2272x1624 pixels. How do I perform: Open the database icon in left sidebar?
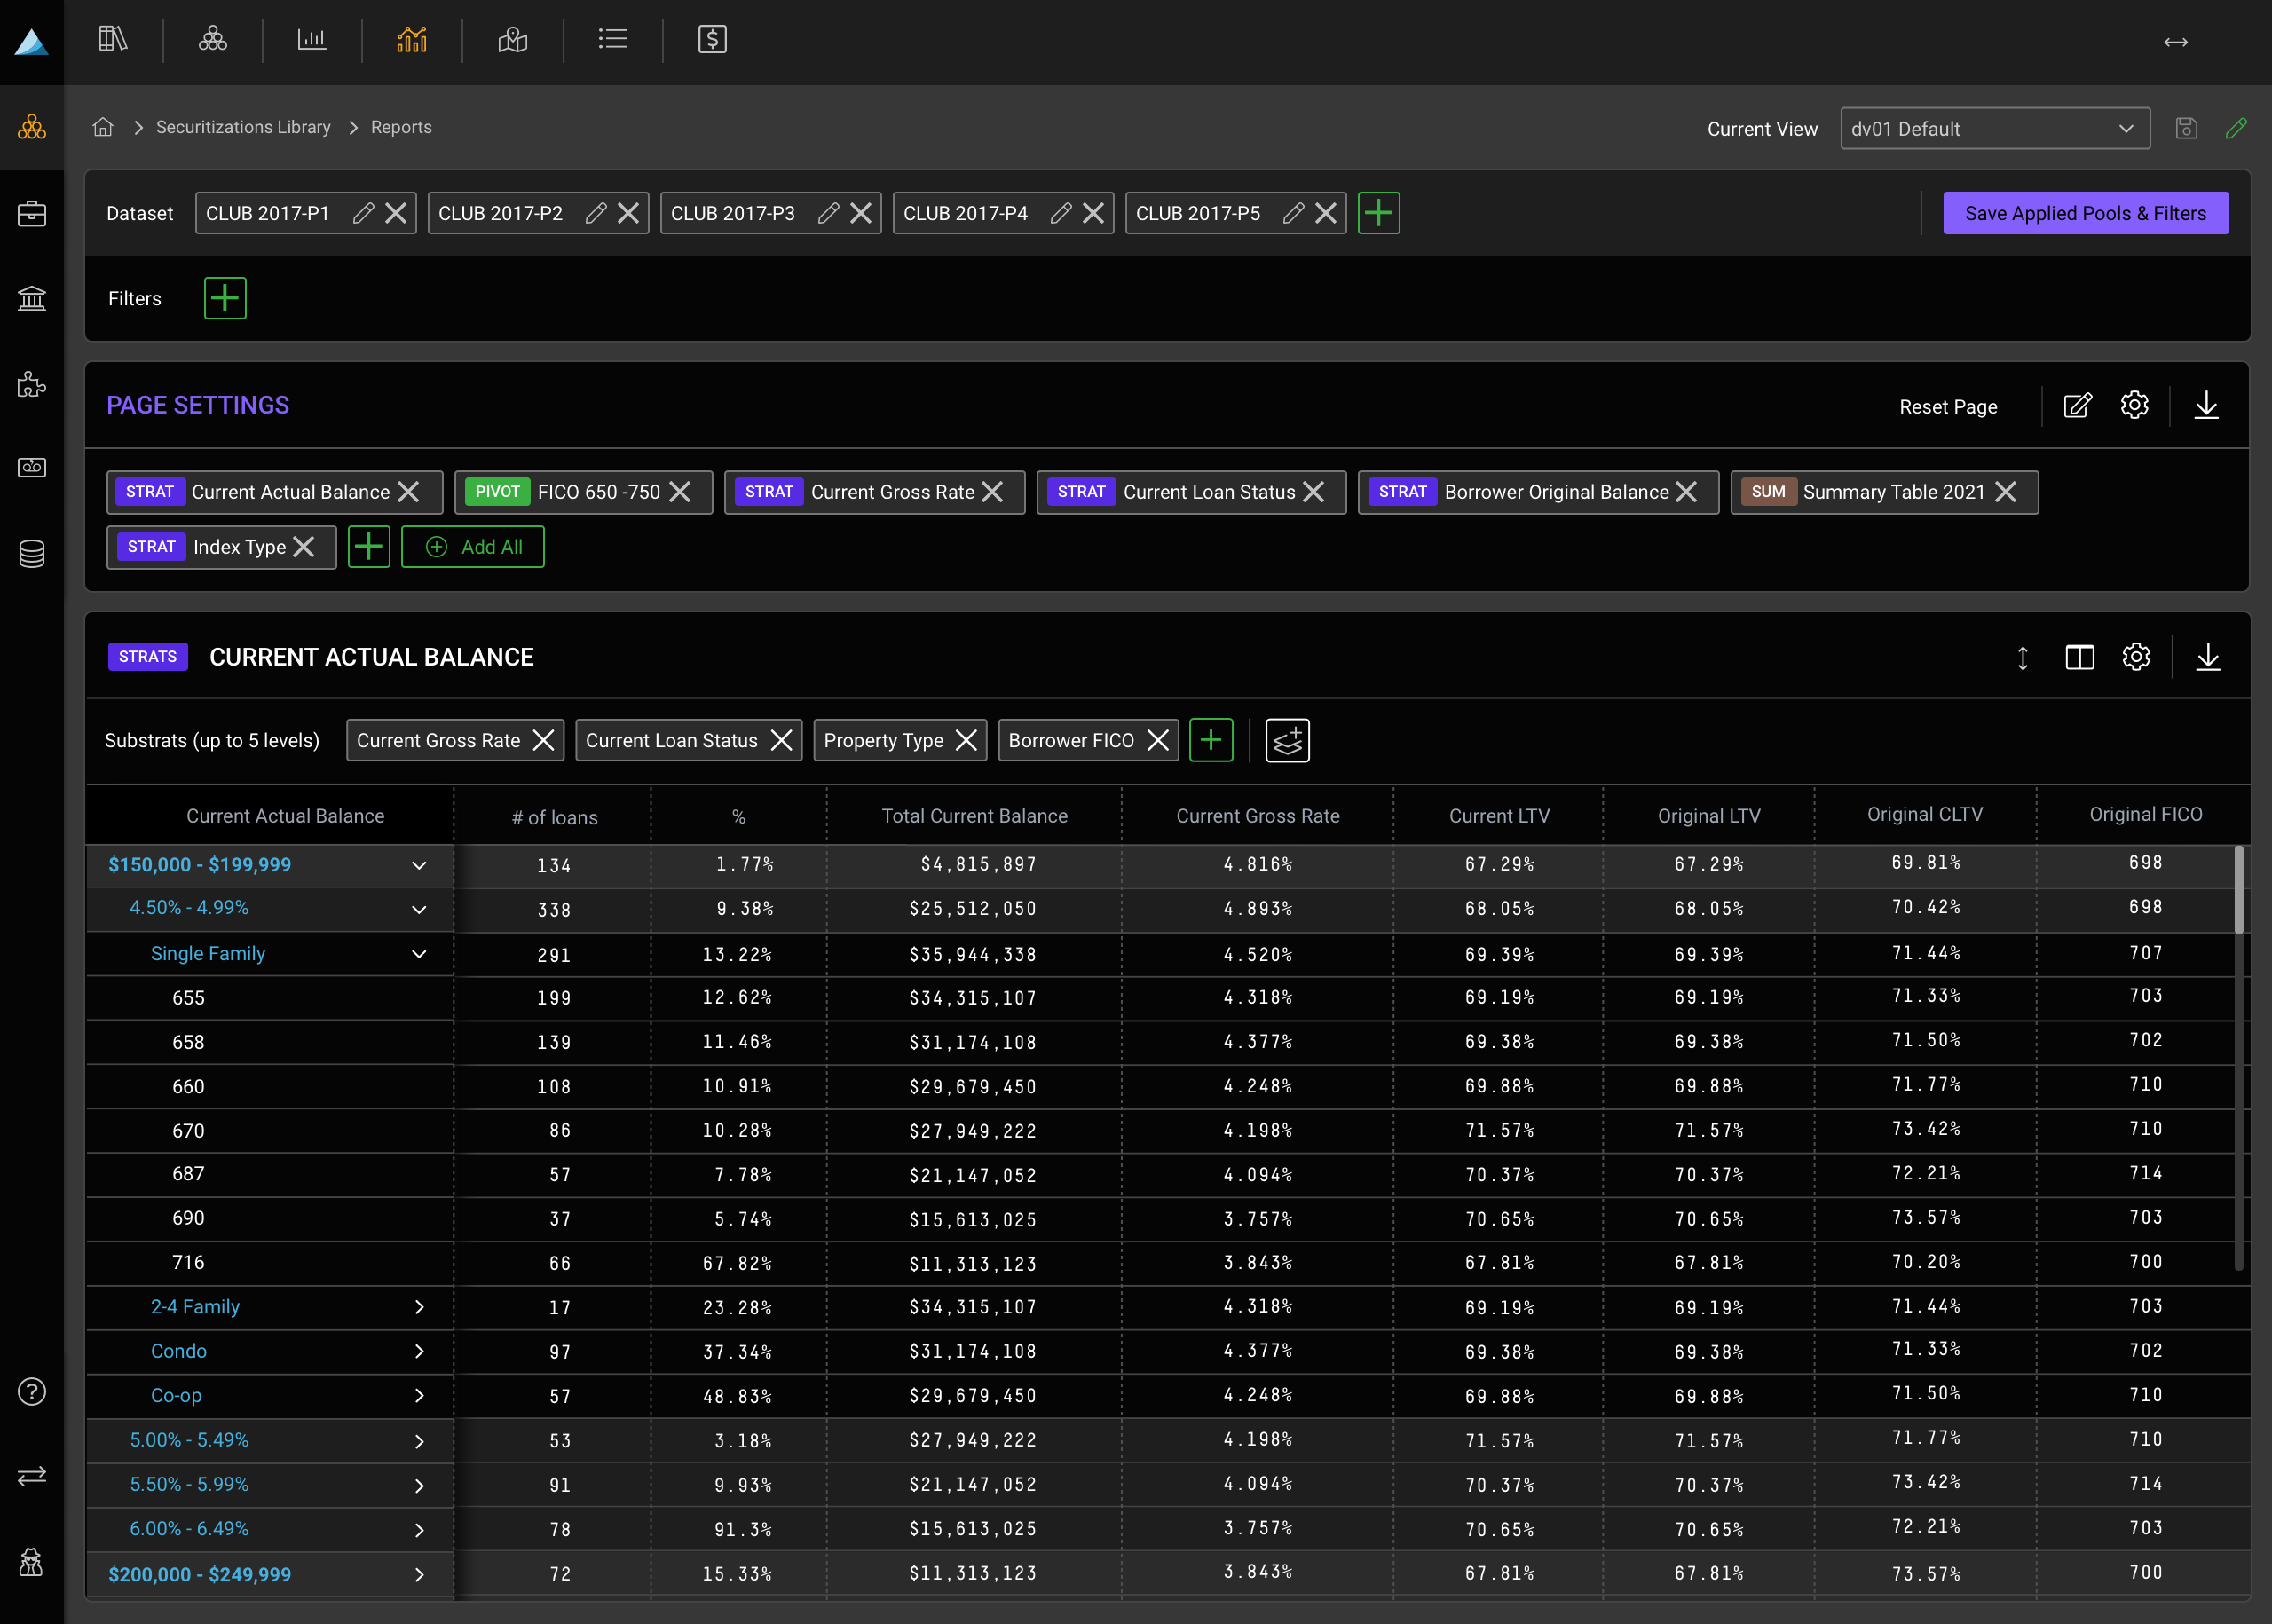pos(32,553)
